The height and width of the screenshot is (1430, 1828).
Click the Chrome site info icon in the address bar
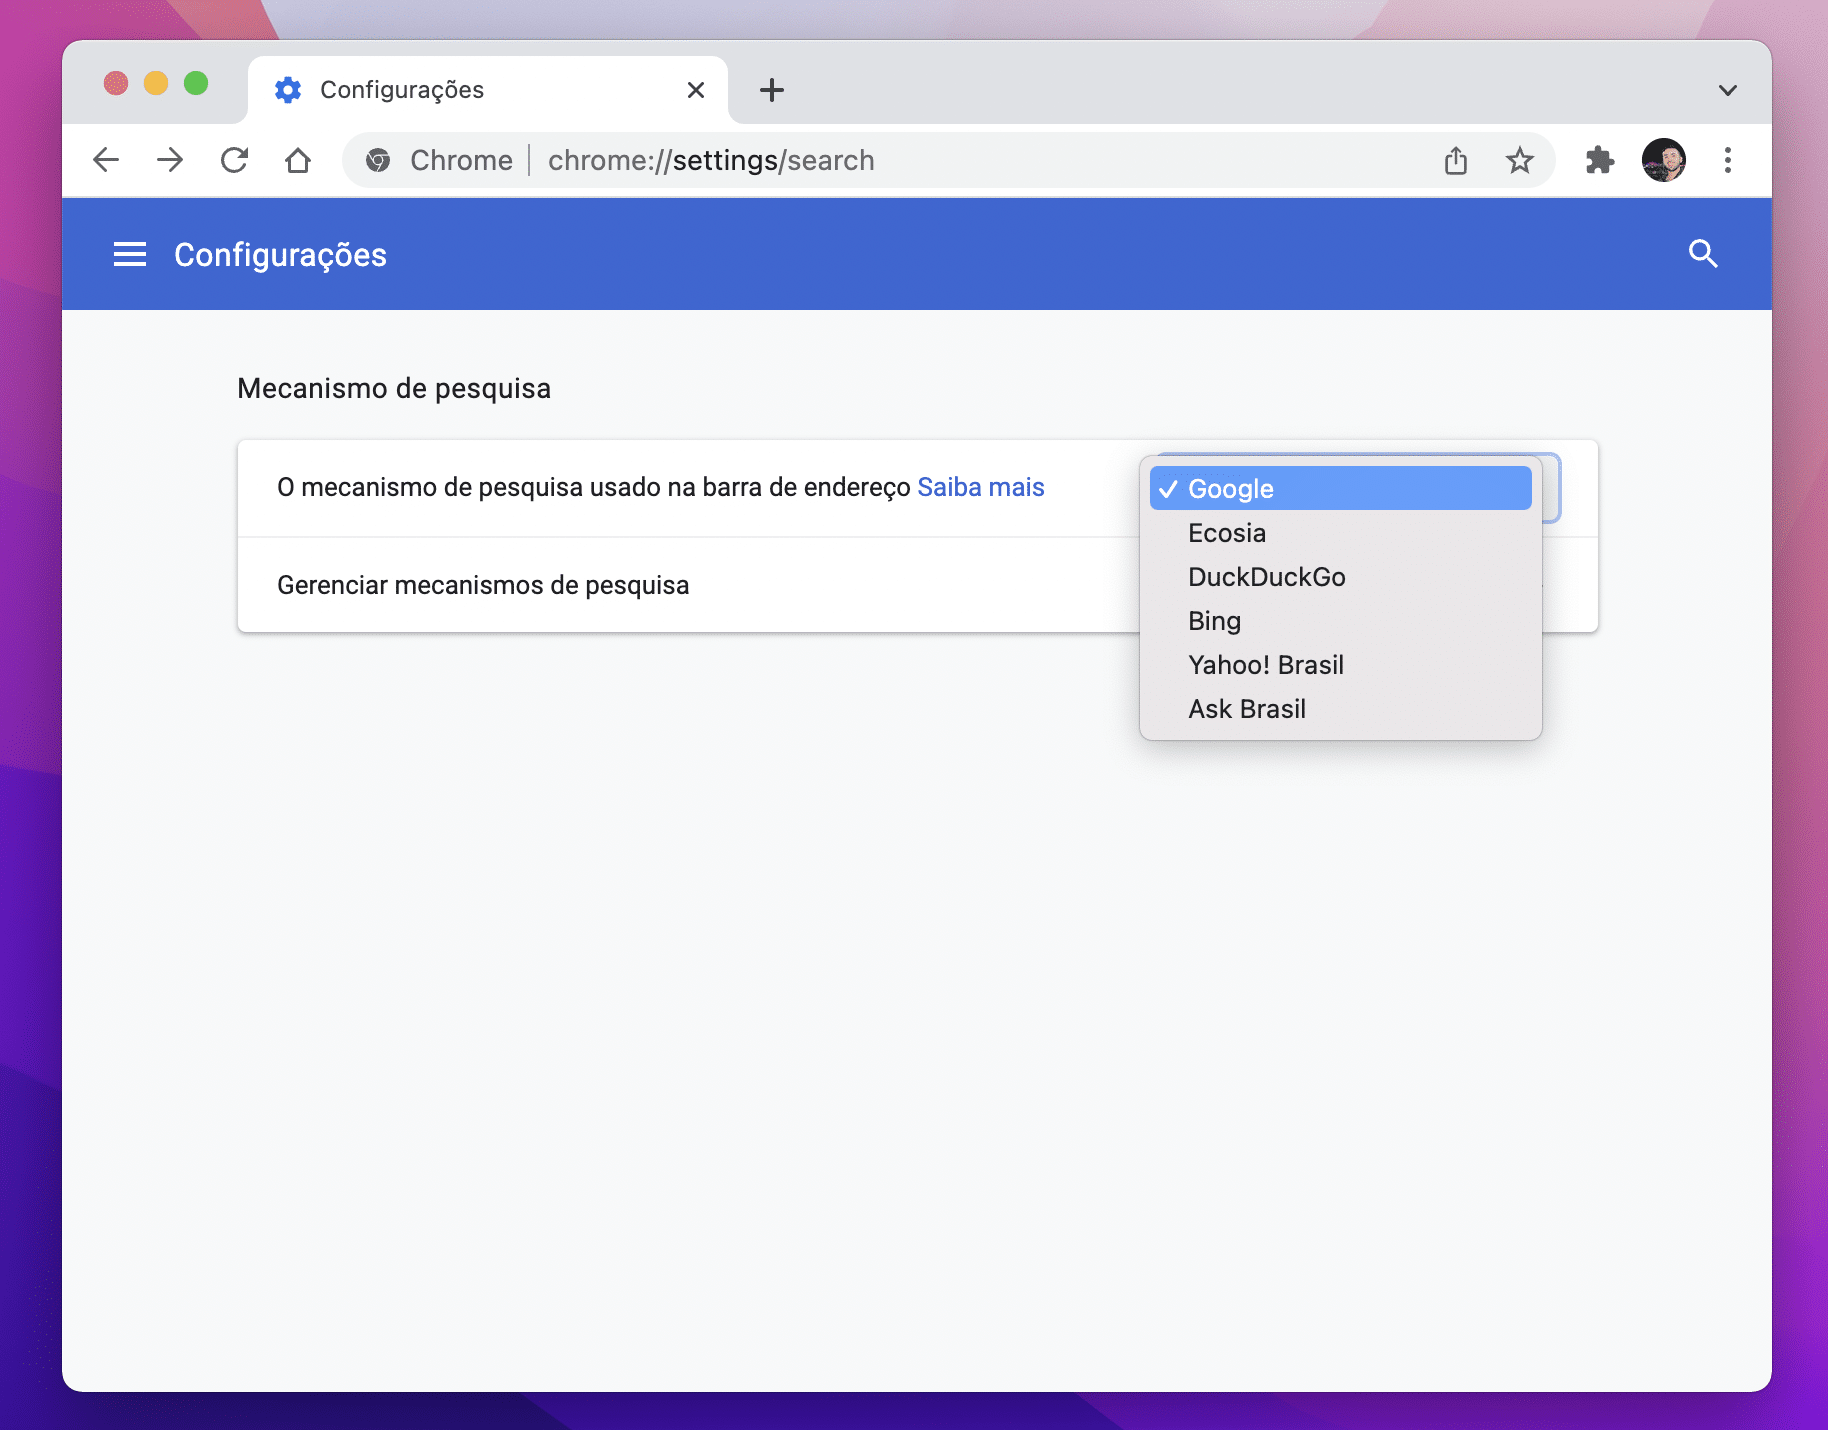378,160
